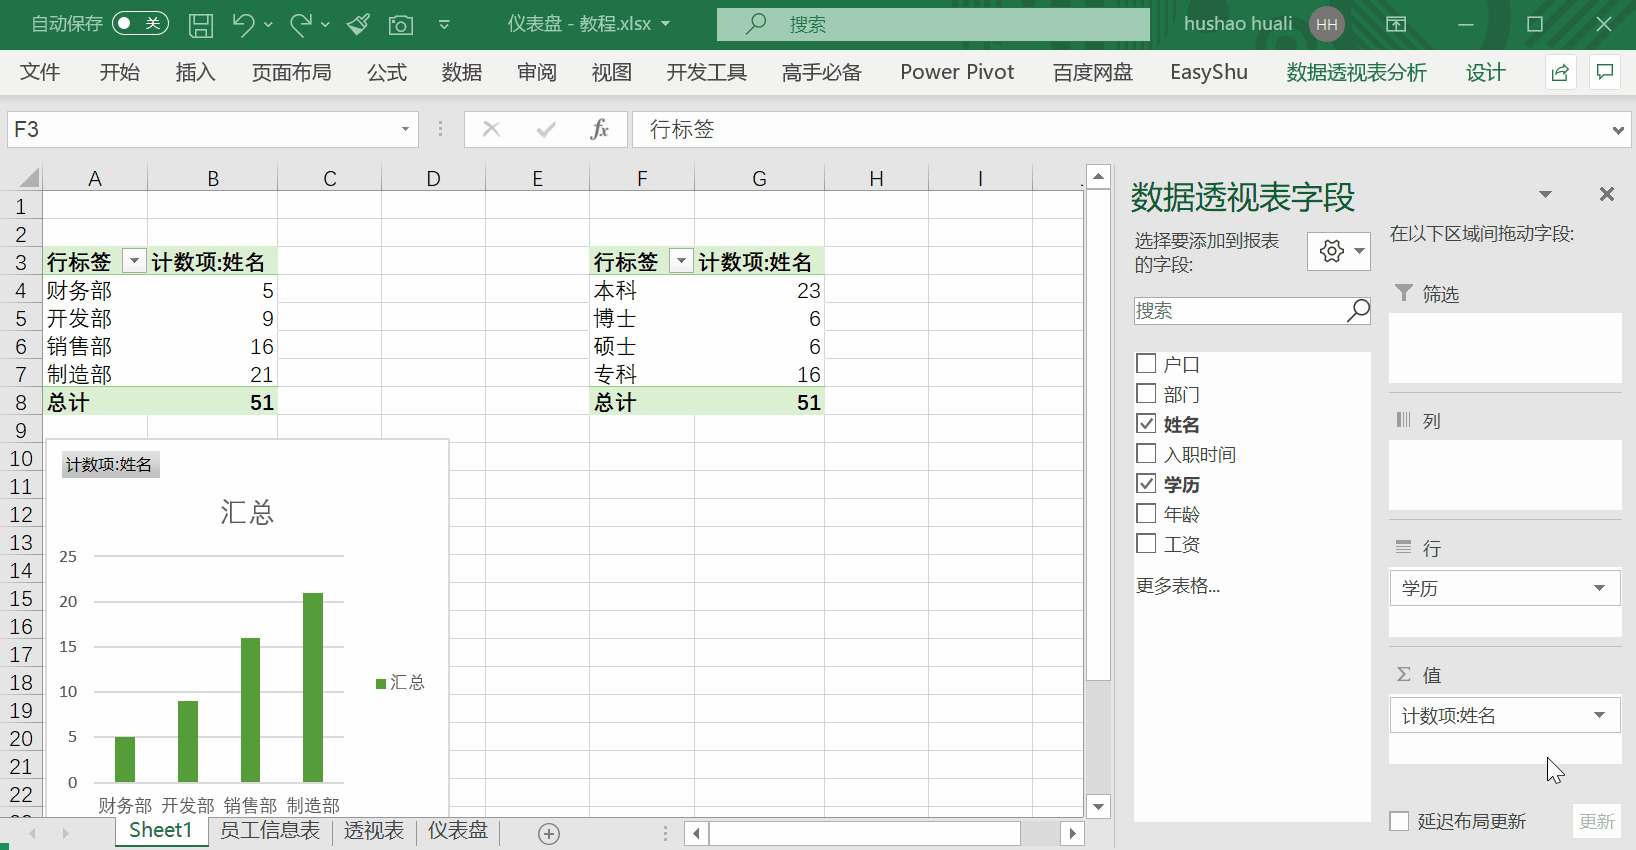Open the hushao huali account avatar
This screenshot has height=850, width=1636.
(1327, 24)
